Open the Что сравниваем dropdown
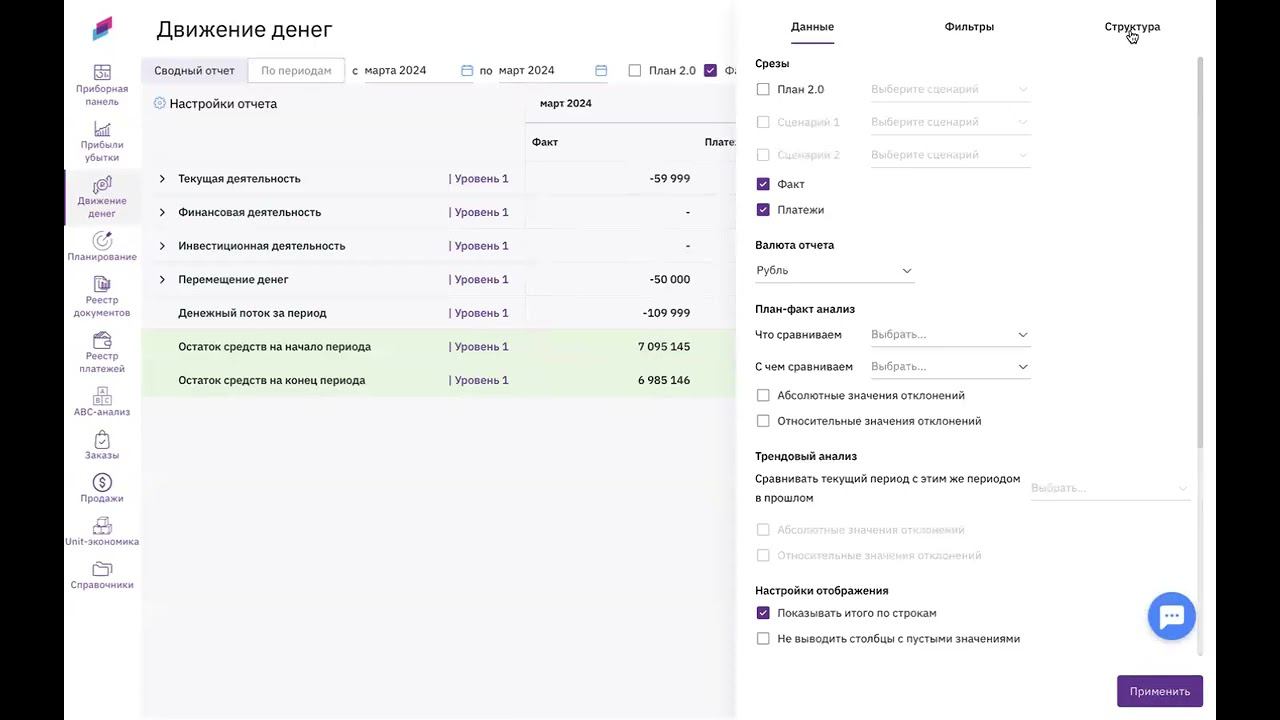 coord(948,335)
